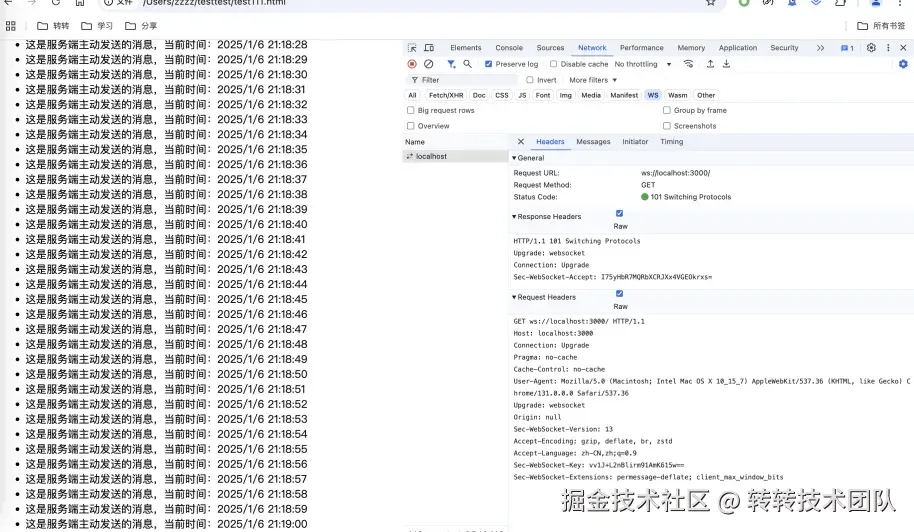
Task: Click the browser extensions puzzle icon
Action: pos(840,3)
